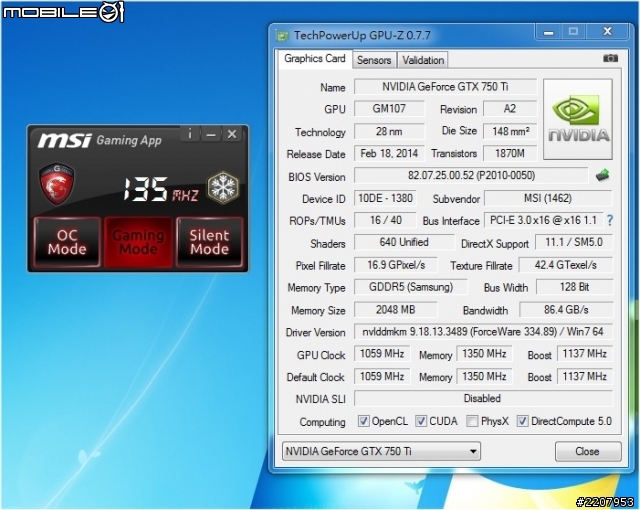This screenshot has width=640, height=510.
Task: Switch to the Sensors tab
Action: [x=374, y=60]
